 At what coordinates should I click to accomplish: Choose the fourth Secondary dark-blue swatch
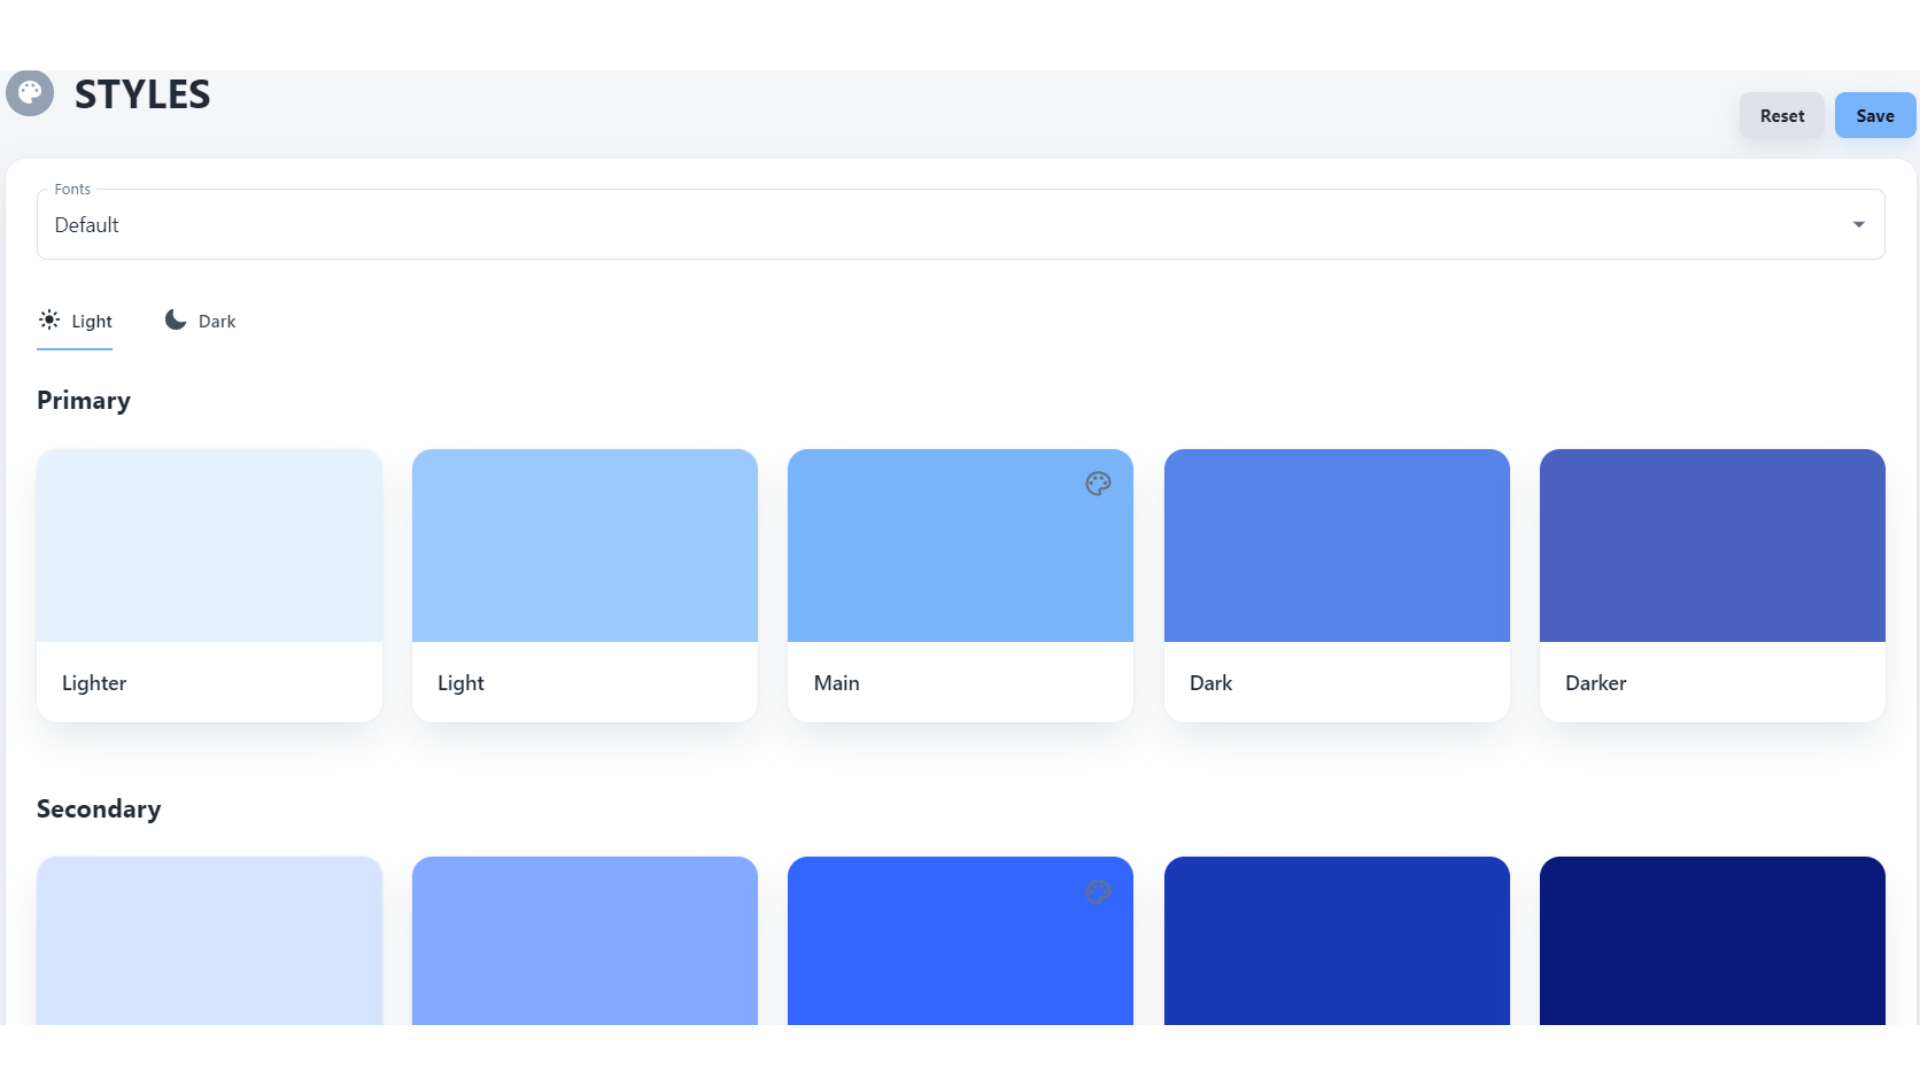1336,940
